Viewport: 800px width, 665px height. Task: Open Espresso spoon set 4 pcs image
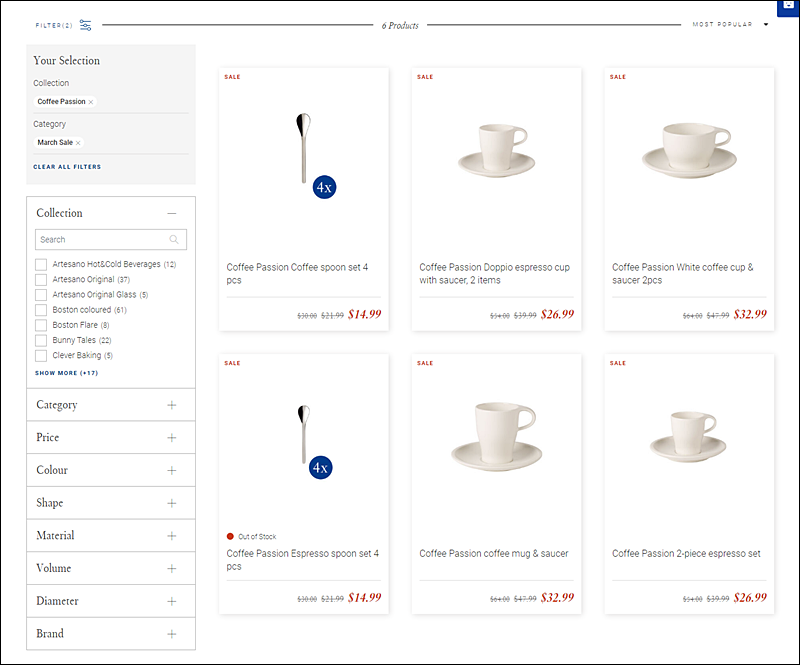coord(304,434)
